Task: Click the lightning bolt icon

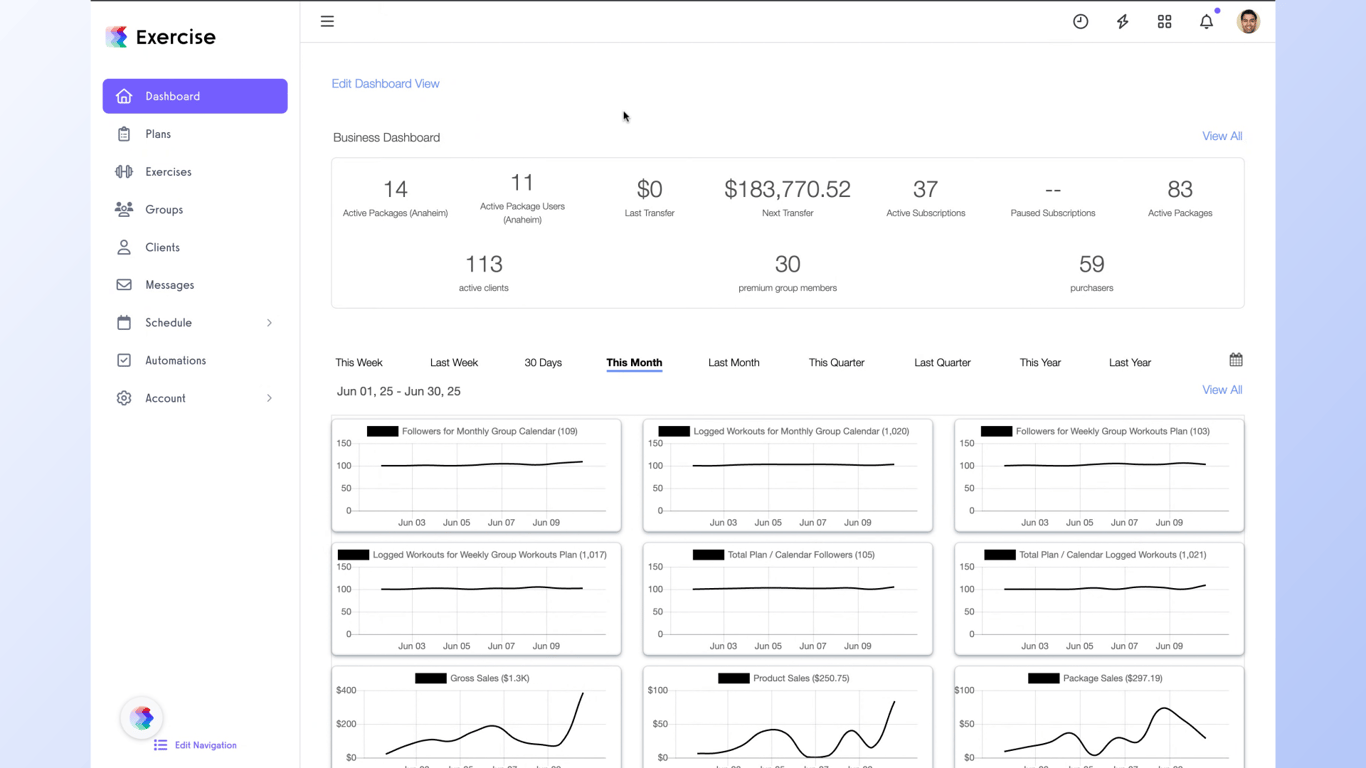Action: tap(1122, 21)
